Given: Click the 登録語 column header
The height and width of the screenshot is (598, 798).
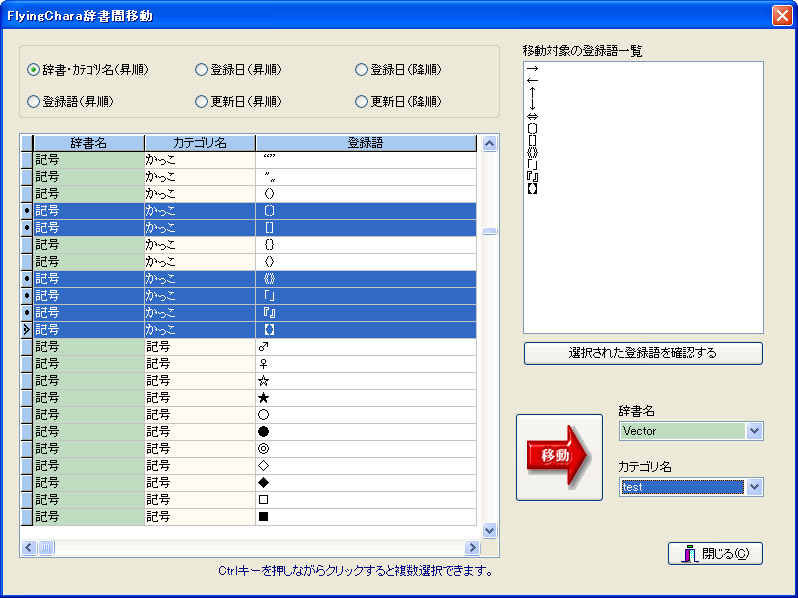Looking at the screenshot, I should (x=366, y=143).
